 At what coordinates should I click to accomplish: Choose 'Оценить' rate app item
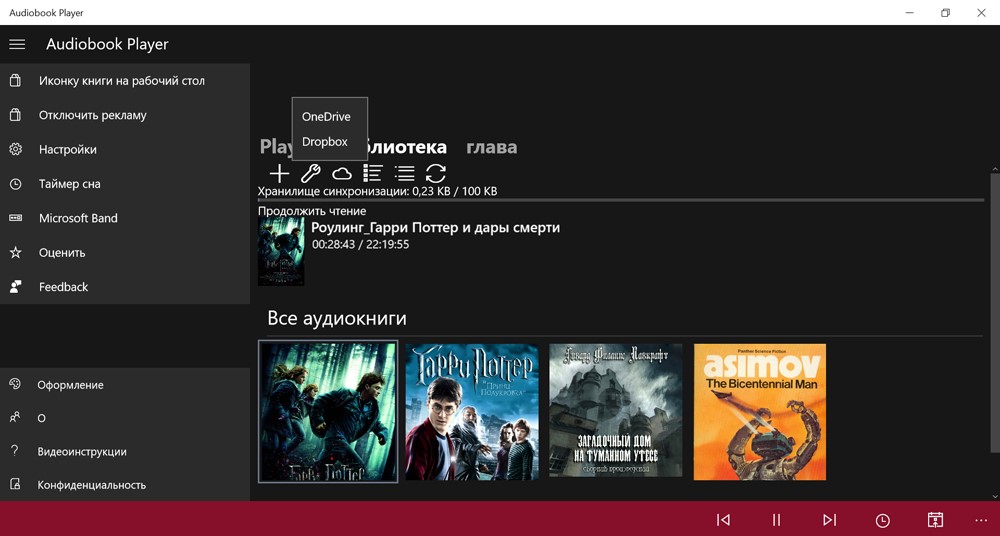coord(125,253)
